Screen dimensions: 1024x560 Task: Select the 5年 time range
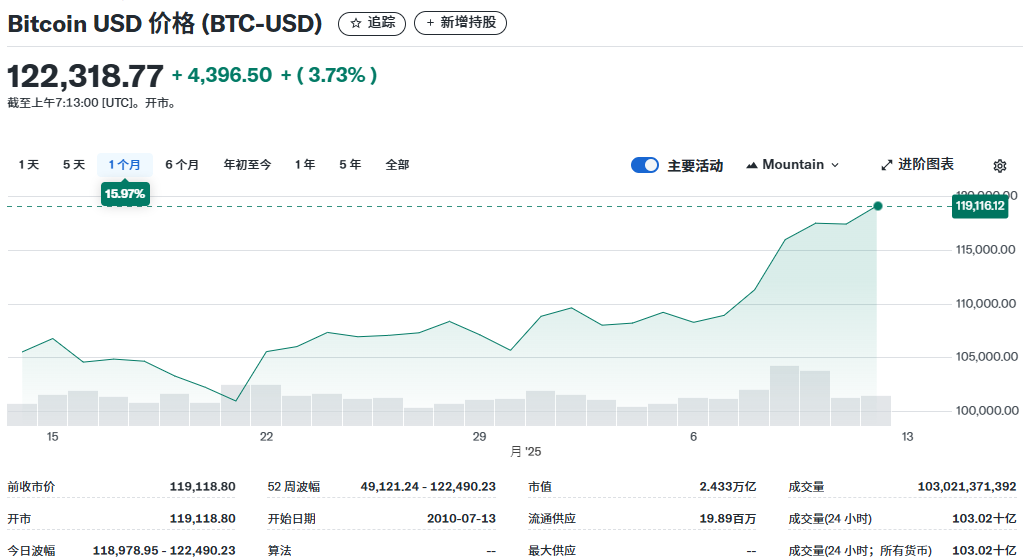[350, 164]
